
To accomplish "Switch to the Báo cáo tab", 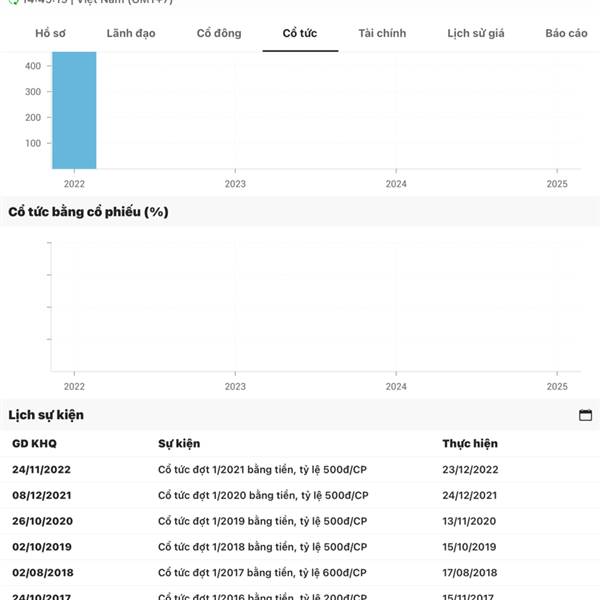I will pyautogui.click(x=566, y=33).
